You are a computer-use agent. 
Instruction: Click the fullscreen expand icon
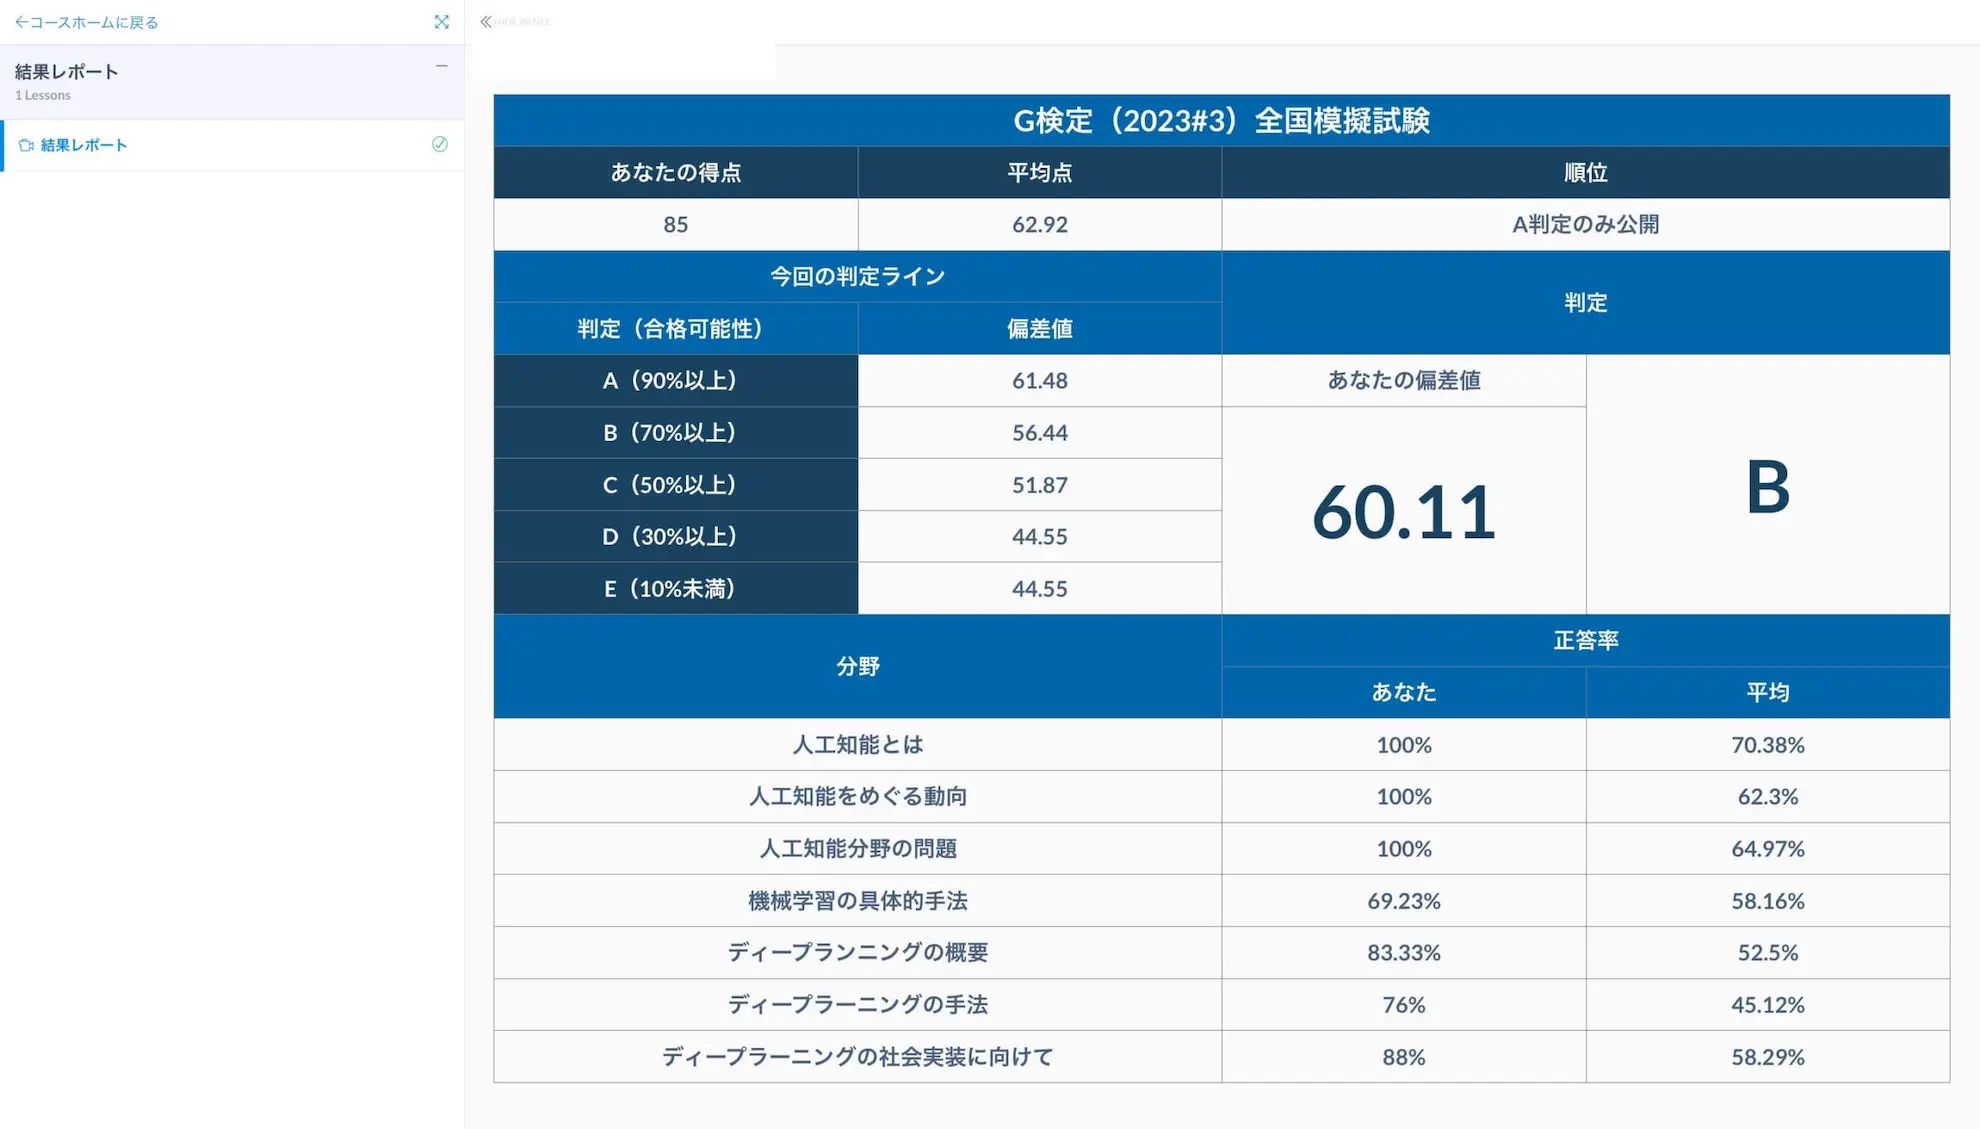441,22
